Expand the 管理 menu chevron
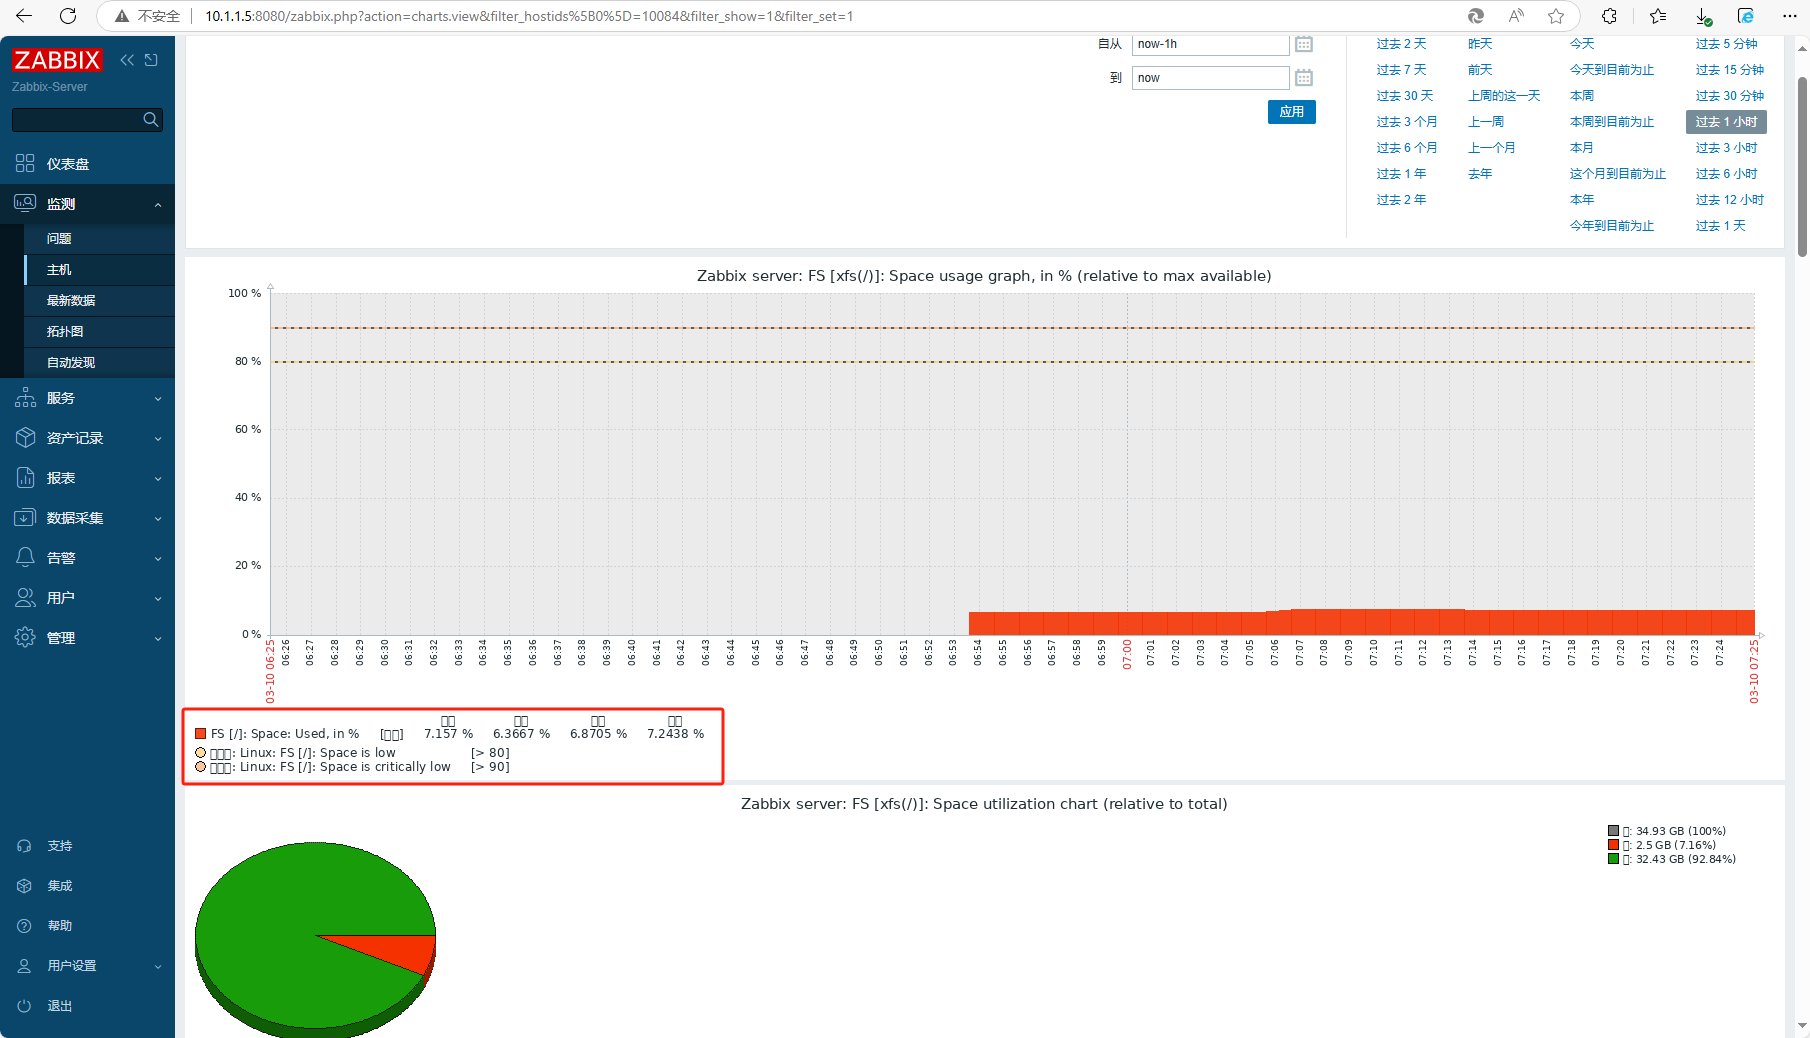This screenshot has width=1810, height=1038. (x=158, y=639)
